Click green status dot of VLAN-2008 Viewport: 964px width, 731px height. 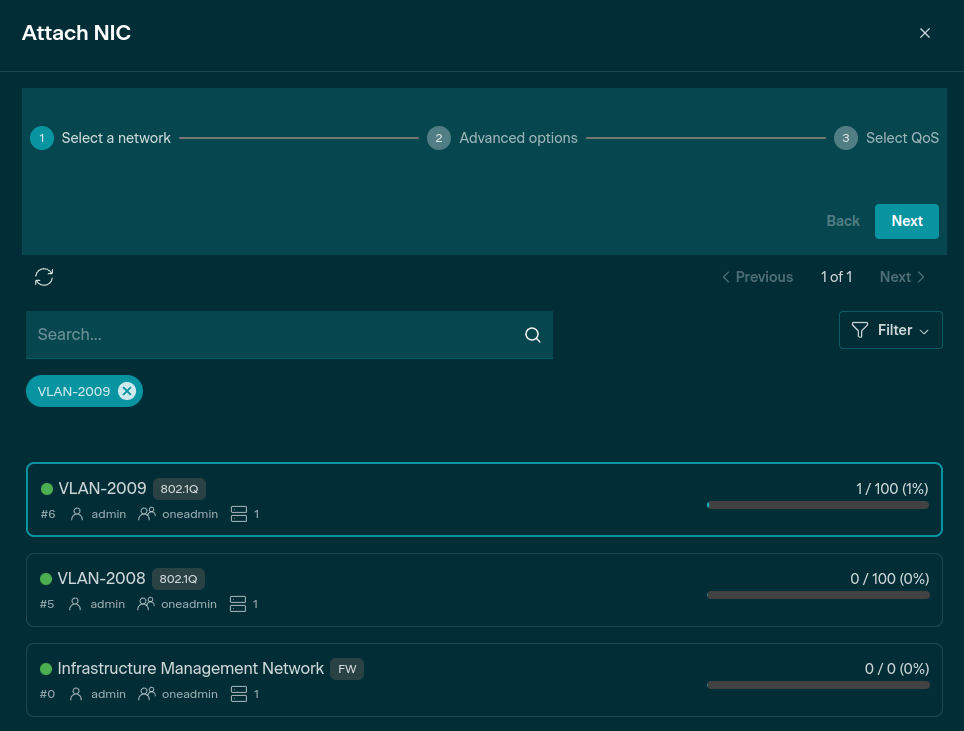[46, 579]
